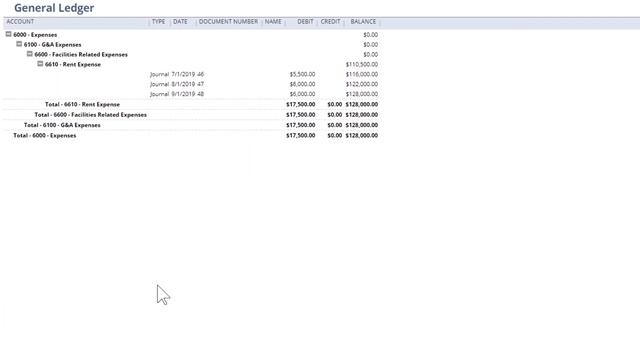Sort by the TYPE column header
The width and height of the screenshot is (640, 360).
point(158,22)
